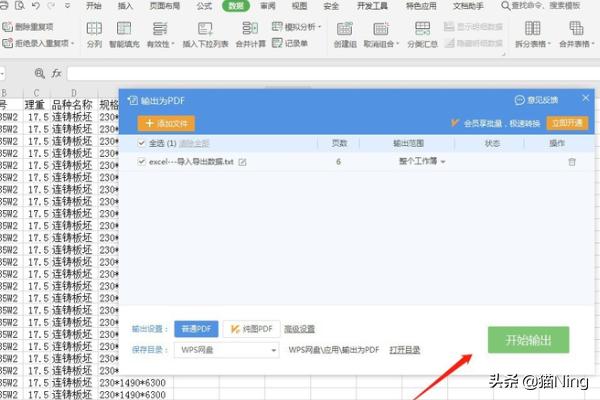The width and height of the screenshot is (600, 400).
Task: Click the zoom magnifier icon beside fx
Action: 39,74
